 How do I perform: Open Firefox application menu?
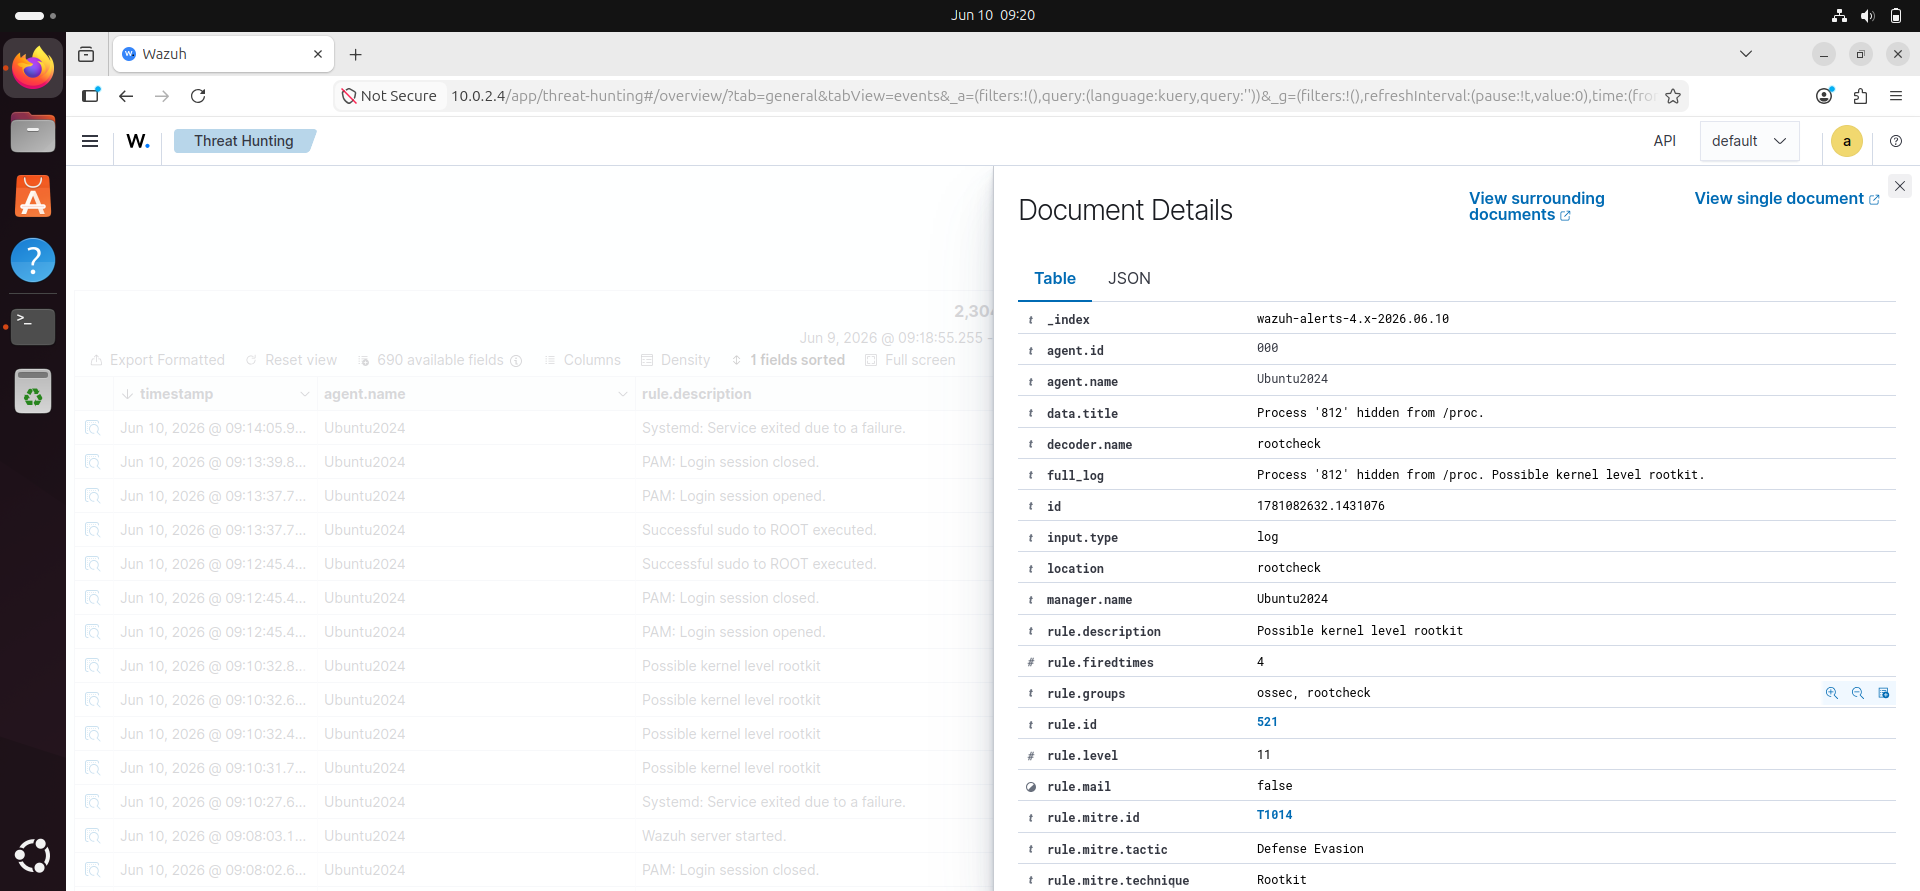point(1896,96)
